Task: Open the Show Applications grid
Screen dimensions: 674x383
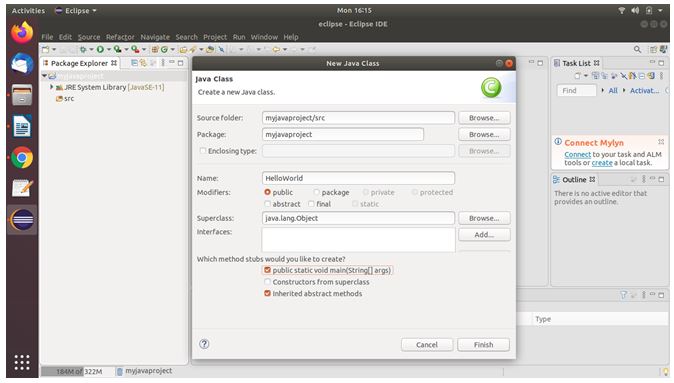Action: [22, 362]
